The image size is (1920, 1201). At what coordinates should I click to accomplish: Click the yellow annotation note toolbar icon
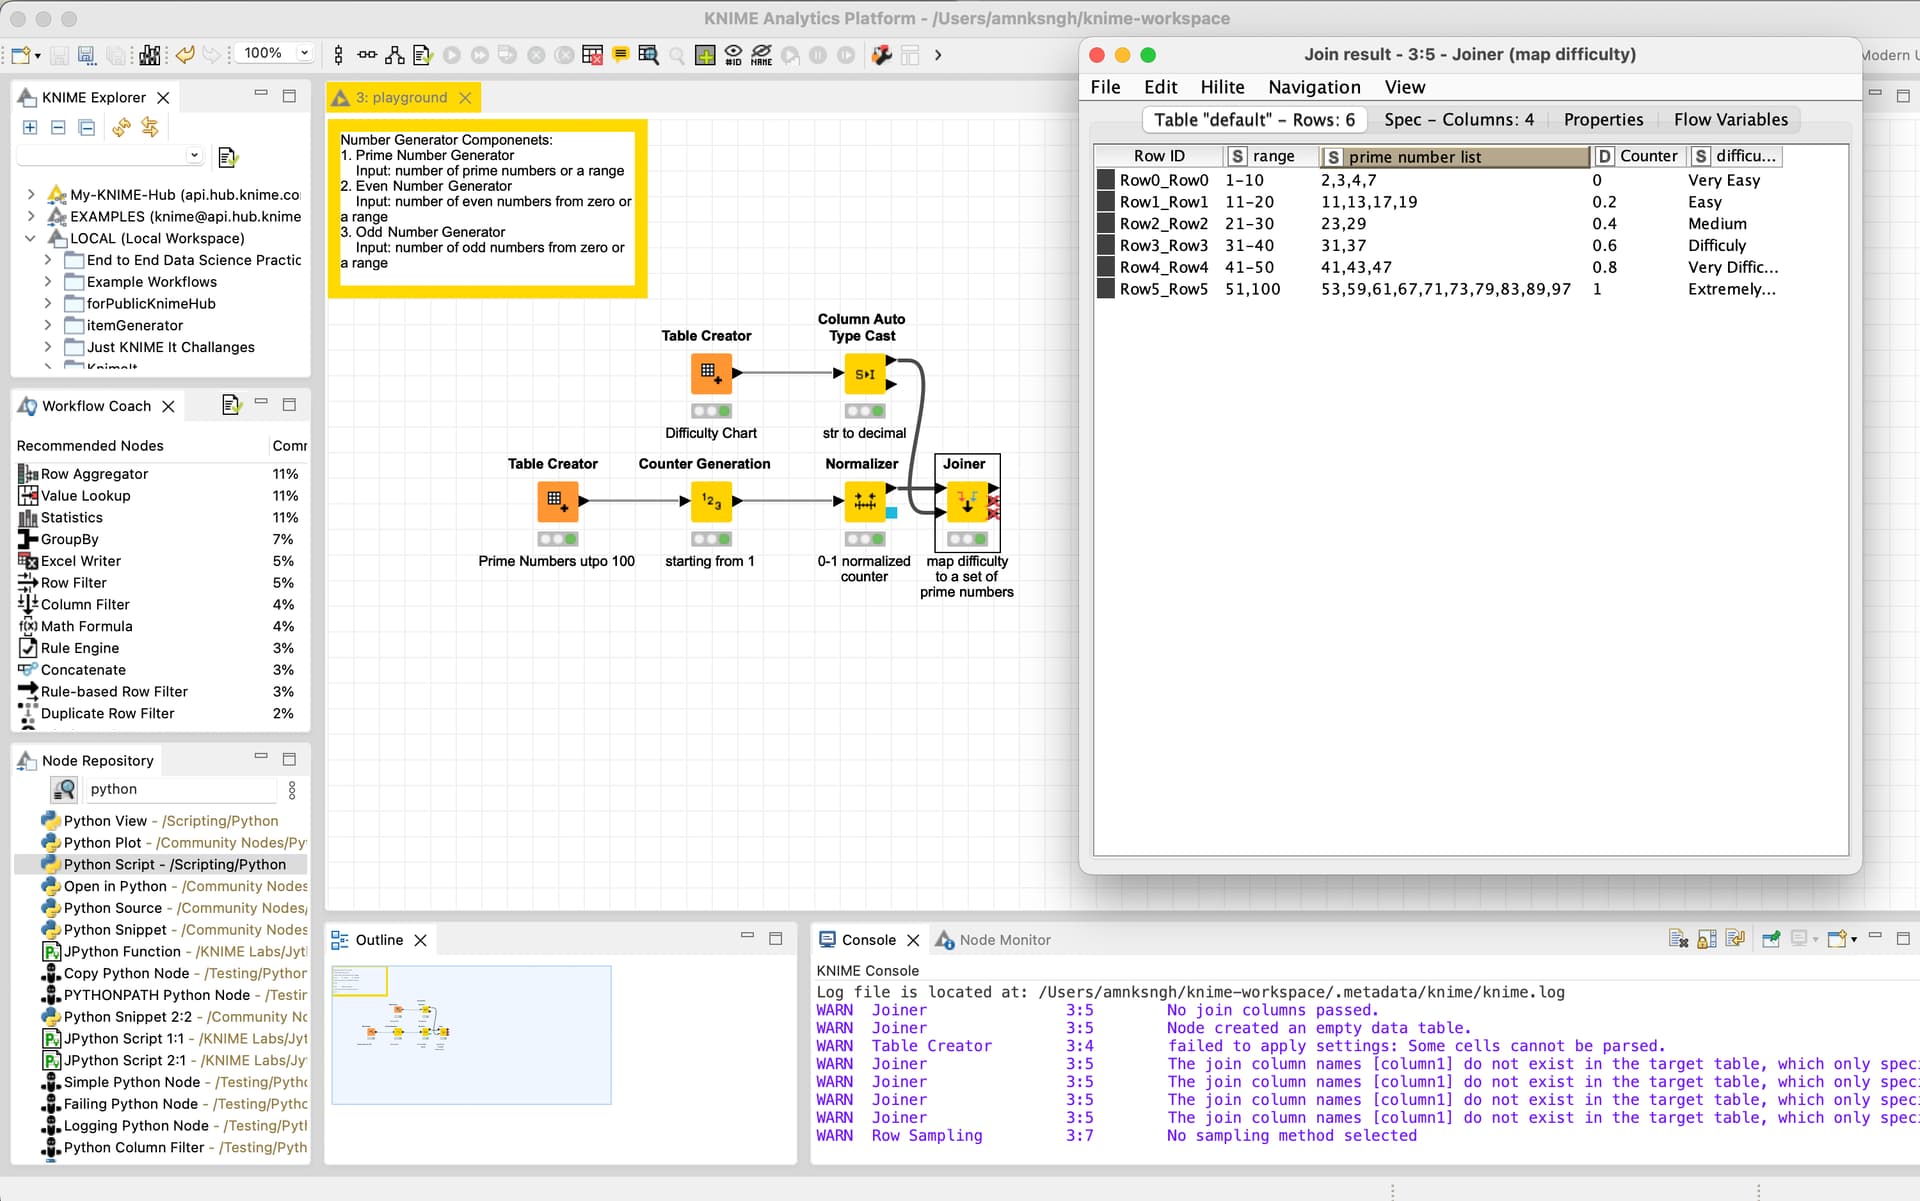pos(620,55)
